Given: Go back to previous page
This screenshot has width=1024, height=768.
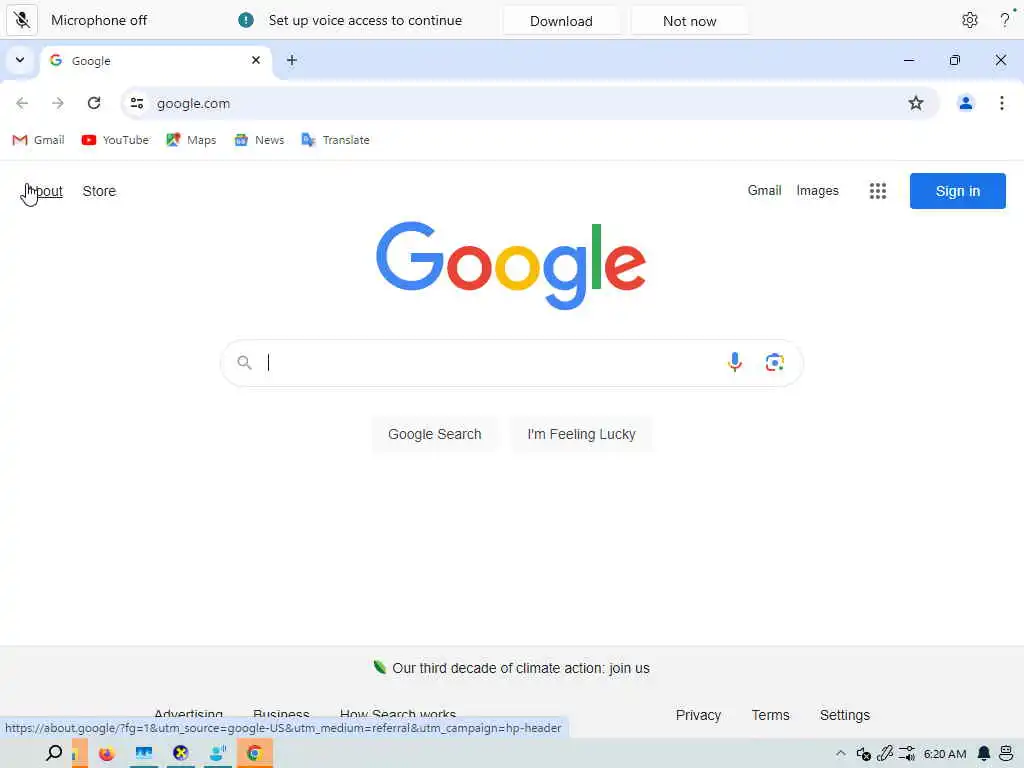Looking at the screenshot, I should 22,103.
